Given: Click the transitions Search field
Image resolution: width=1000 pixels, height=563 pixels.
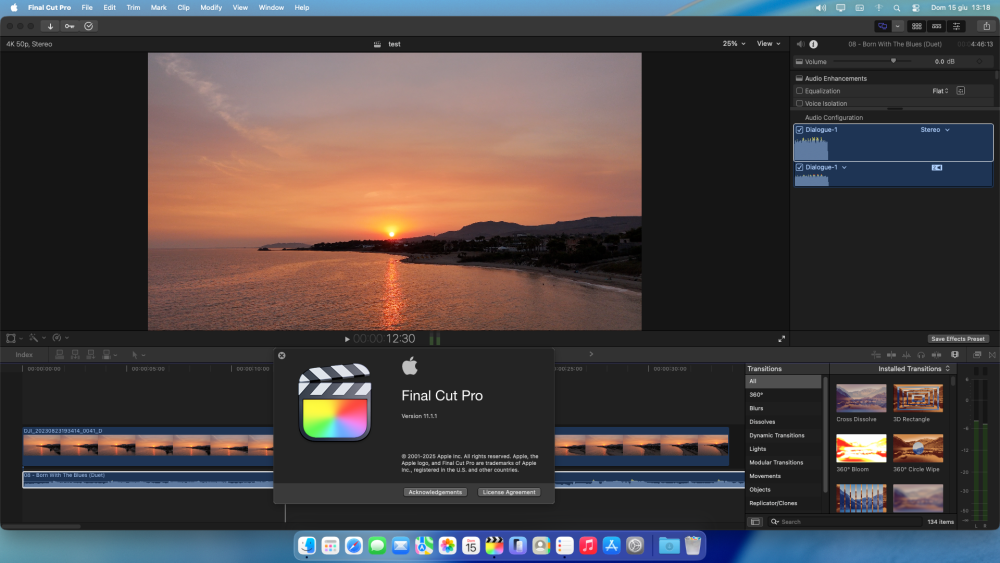Looking at the screenshot, I should [844, 522].
